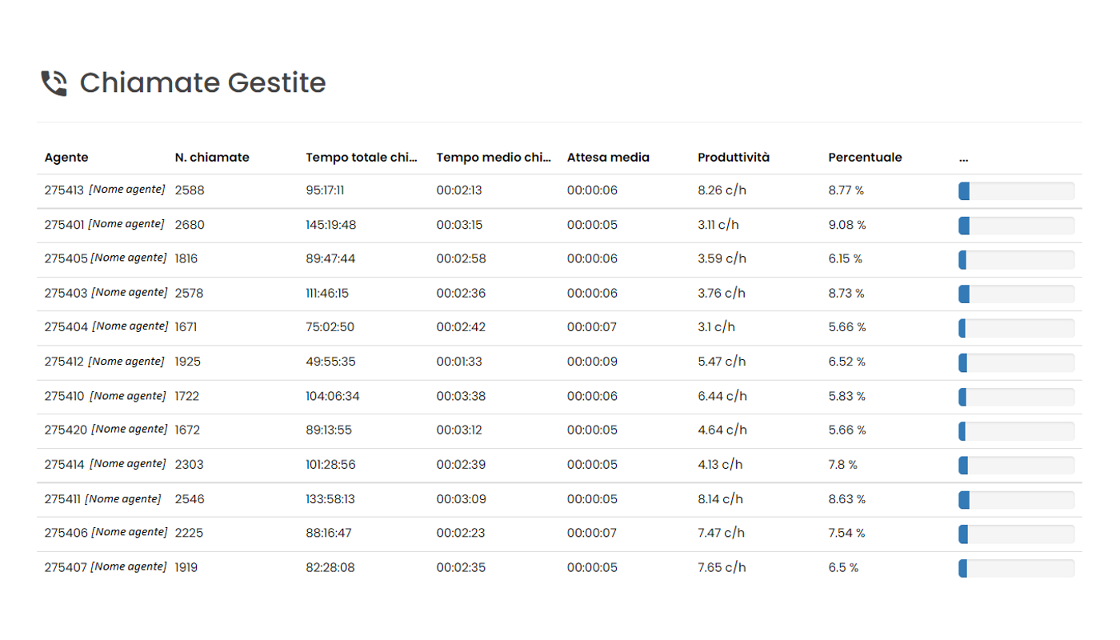
Task: Click the Chiamate Gestite report title
Action: [202, 83]
